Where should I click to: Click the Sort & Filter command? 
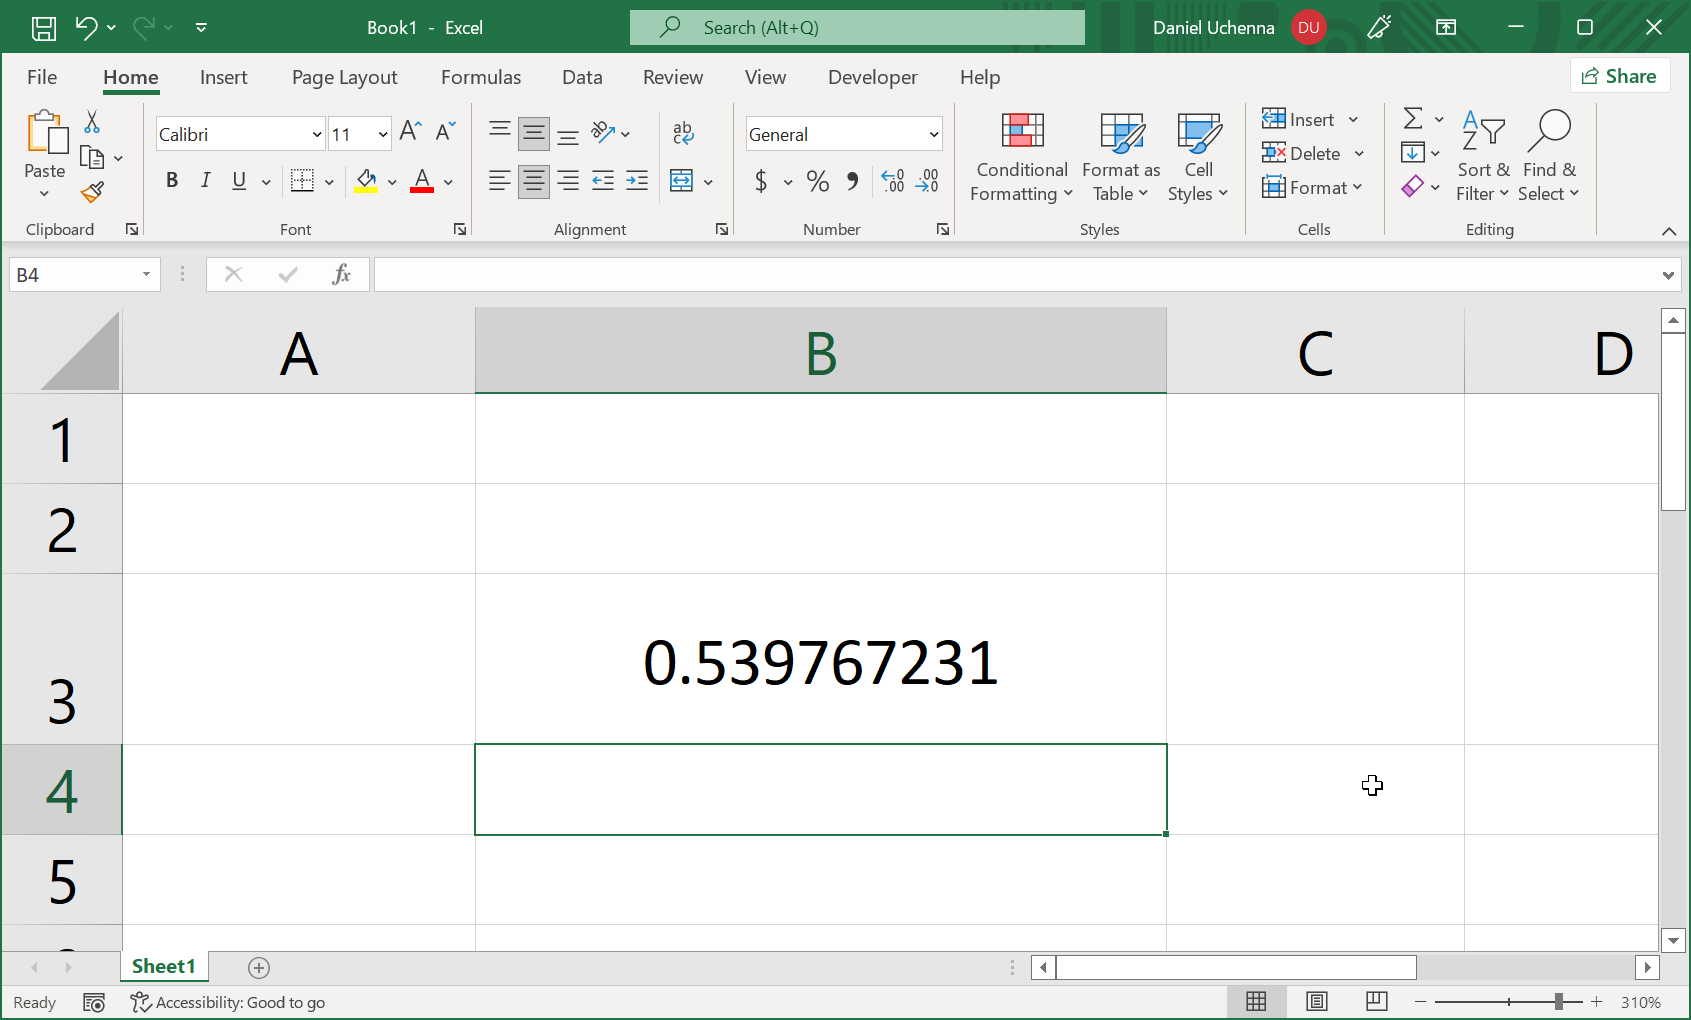1483,156
